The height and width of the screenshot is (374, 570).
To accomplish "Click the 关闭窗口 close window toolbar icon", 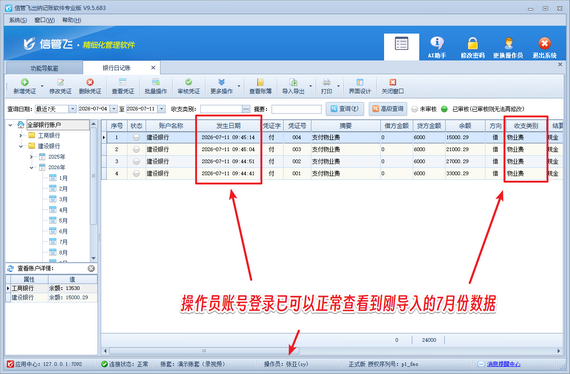I will coord(392,83).
